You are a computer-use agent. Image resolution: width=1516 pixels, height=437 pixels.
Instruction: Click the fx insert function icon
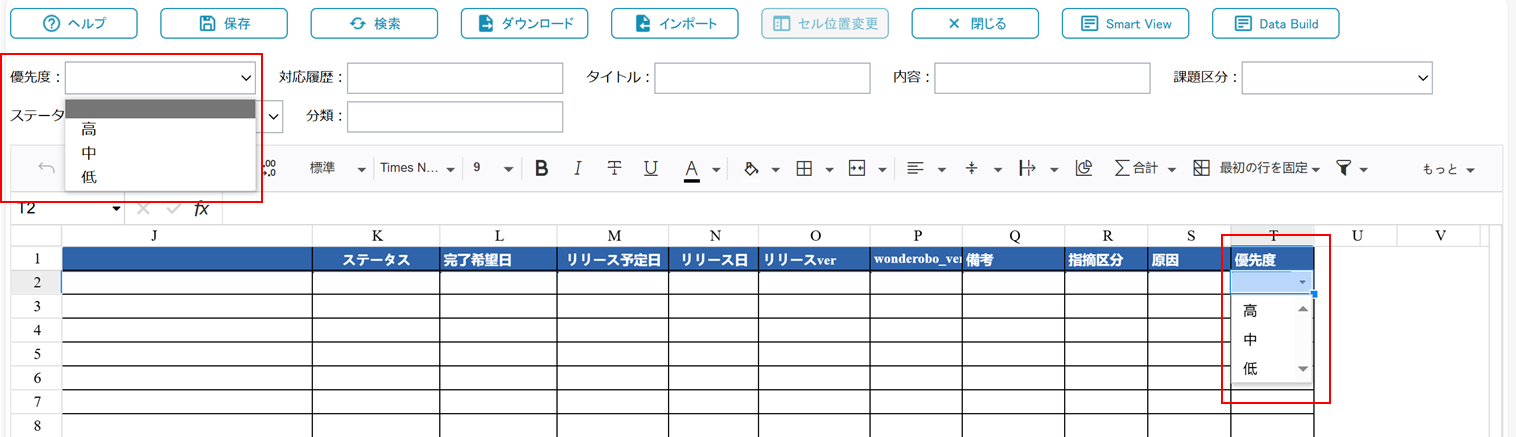coord(201,208)
